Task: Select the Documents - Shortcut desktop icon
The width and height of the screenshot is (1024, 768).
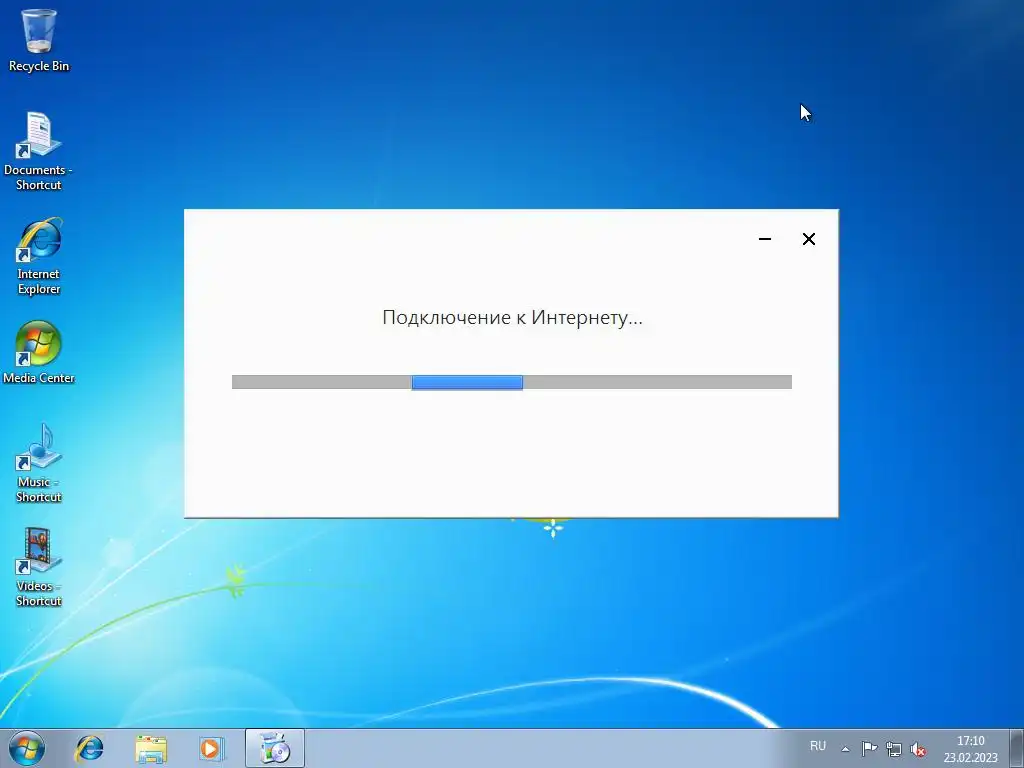Action: [x=39, y=152]
